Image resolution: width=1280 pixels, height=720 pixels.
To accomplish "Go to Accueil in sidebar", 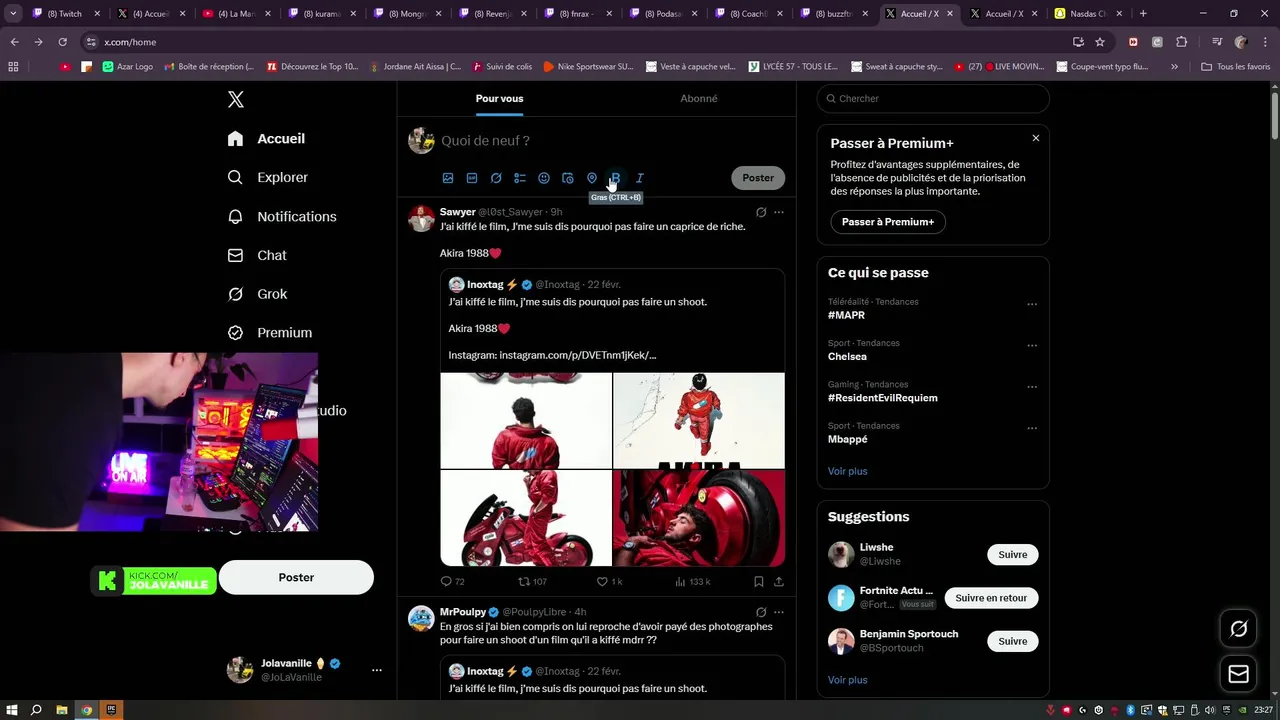I will (267, 139).
